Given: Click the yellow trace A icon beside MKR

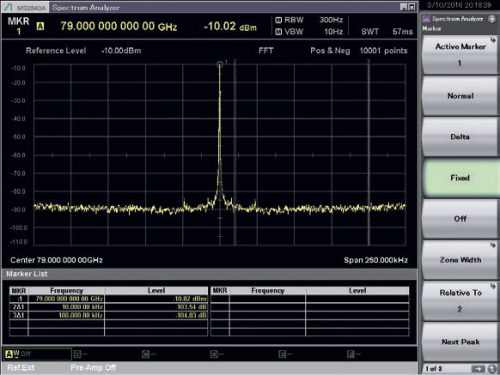Looking at the screenshot, I should (40, 26).
